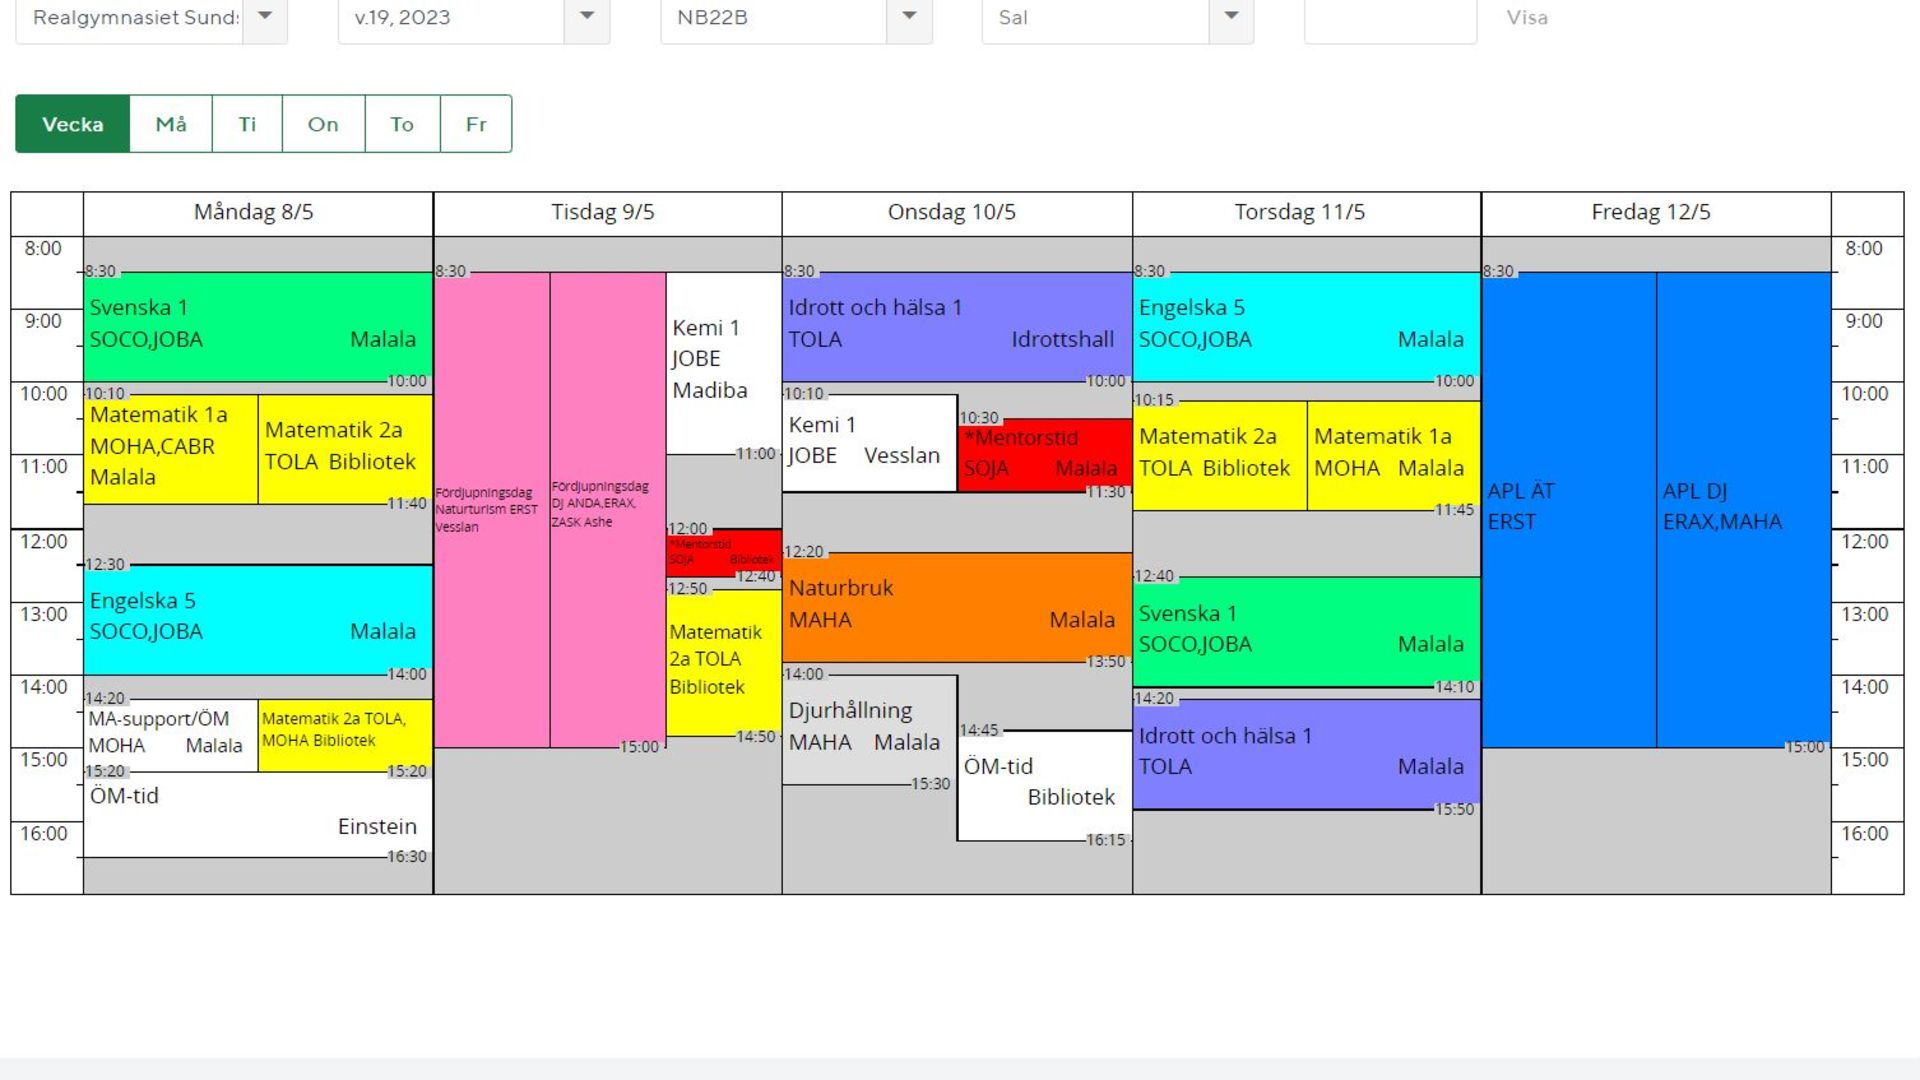1920x1080 pixels.
Task: Open Thursday's Matematik 1a MOHA Malala lesson
Action: [1394, 455]
